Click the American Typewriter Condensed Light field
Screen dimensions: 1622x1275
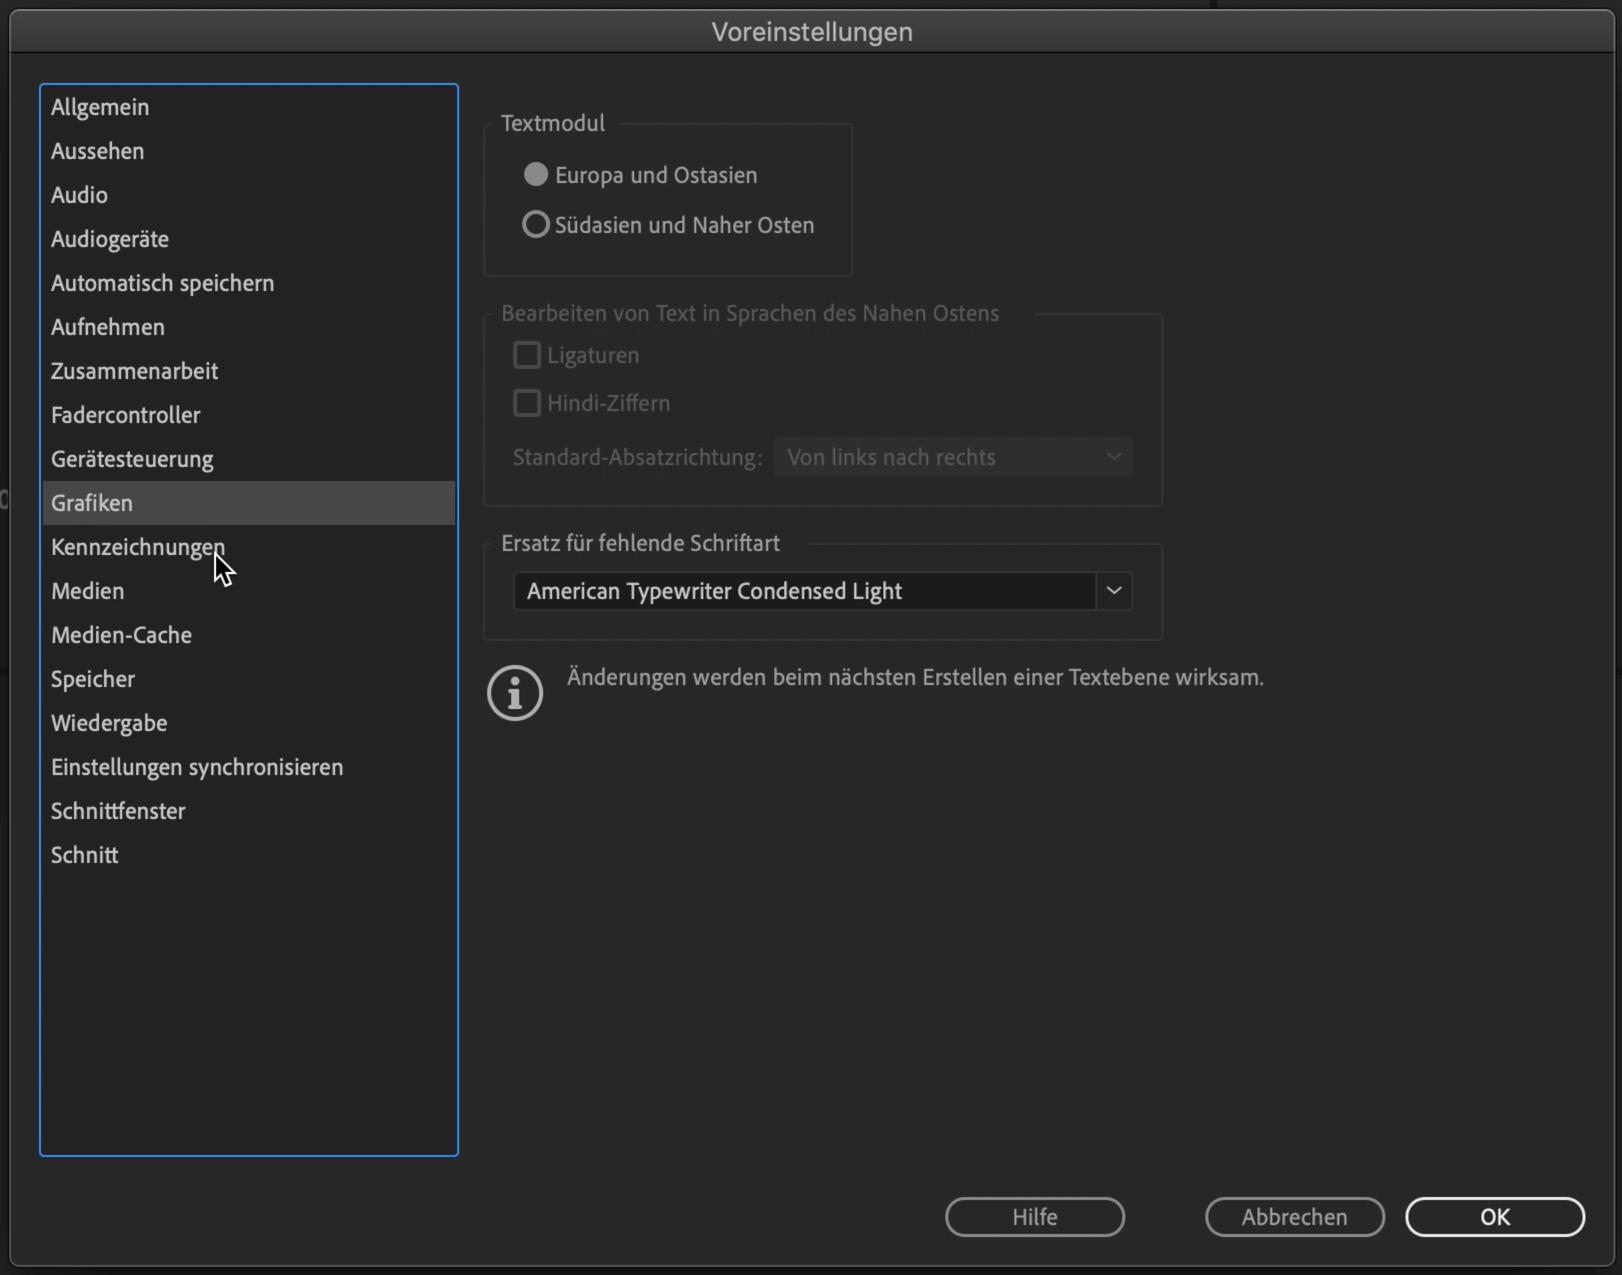[x=803, y=591]
